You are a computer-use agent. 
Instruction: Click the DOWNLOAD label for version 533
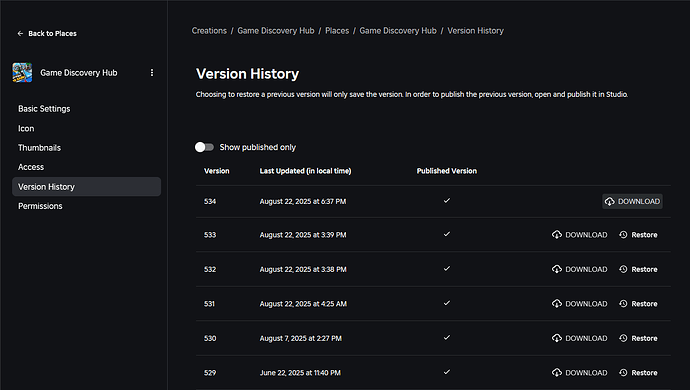pos(586,235)
